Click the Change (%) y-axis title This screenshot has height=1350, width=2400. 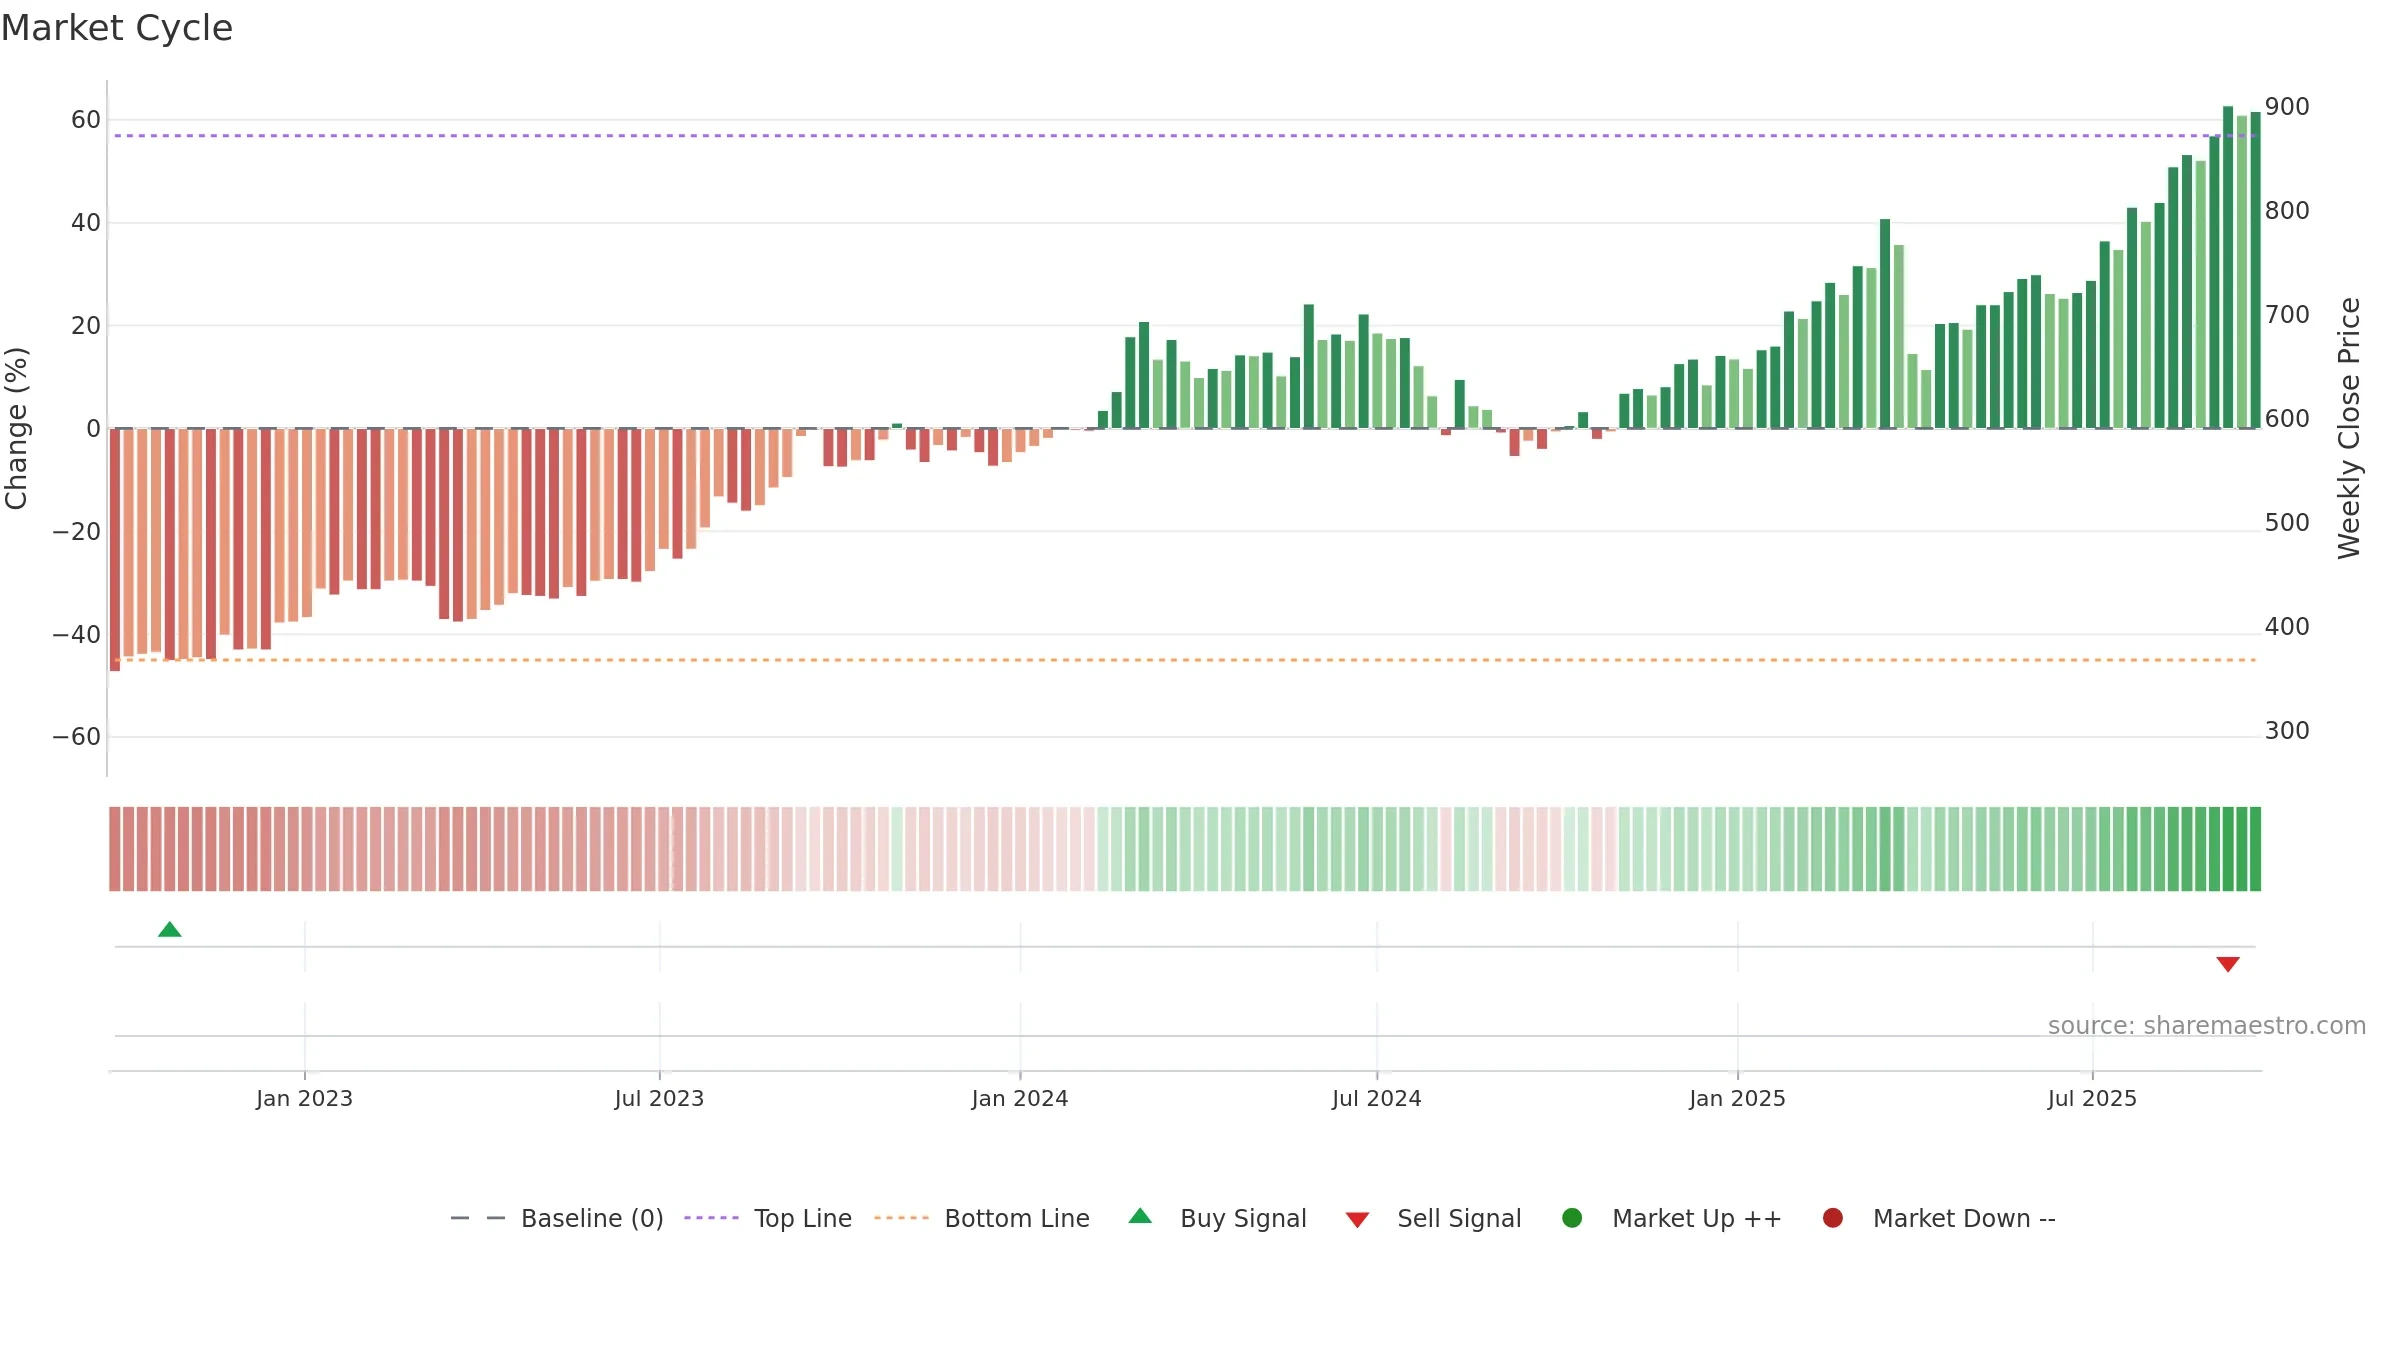[16, 428]
